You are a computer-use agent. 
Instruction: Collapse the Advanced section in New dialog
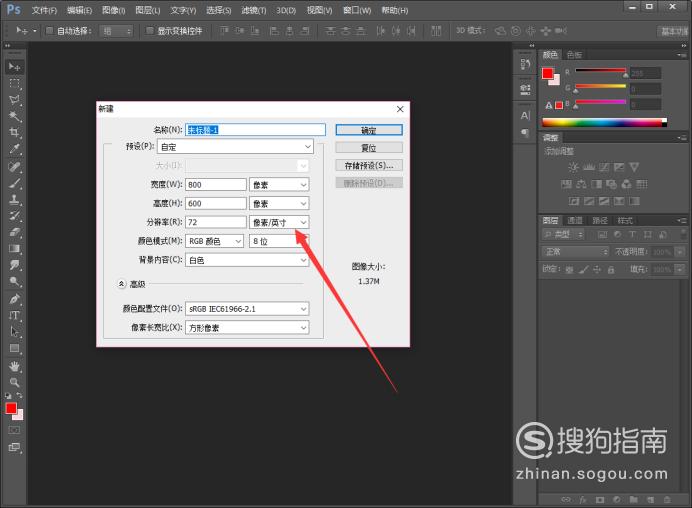pos(121,284)
